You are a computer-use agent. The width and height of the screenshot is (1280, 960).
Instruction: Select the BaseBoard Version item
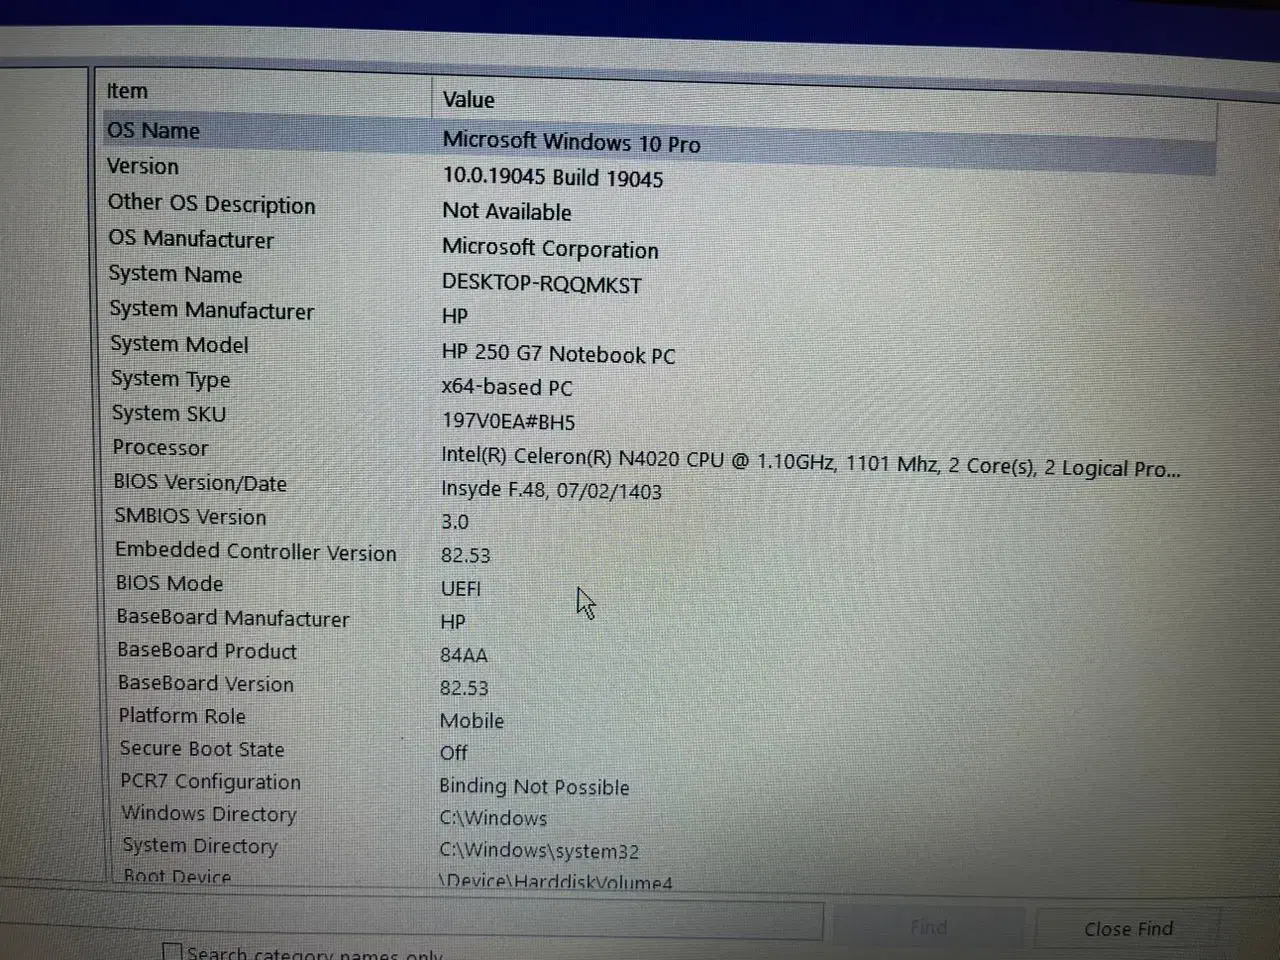(x=206, y=684)
